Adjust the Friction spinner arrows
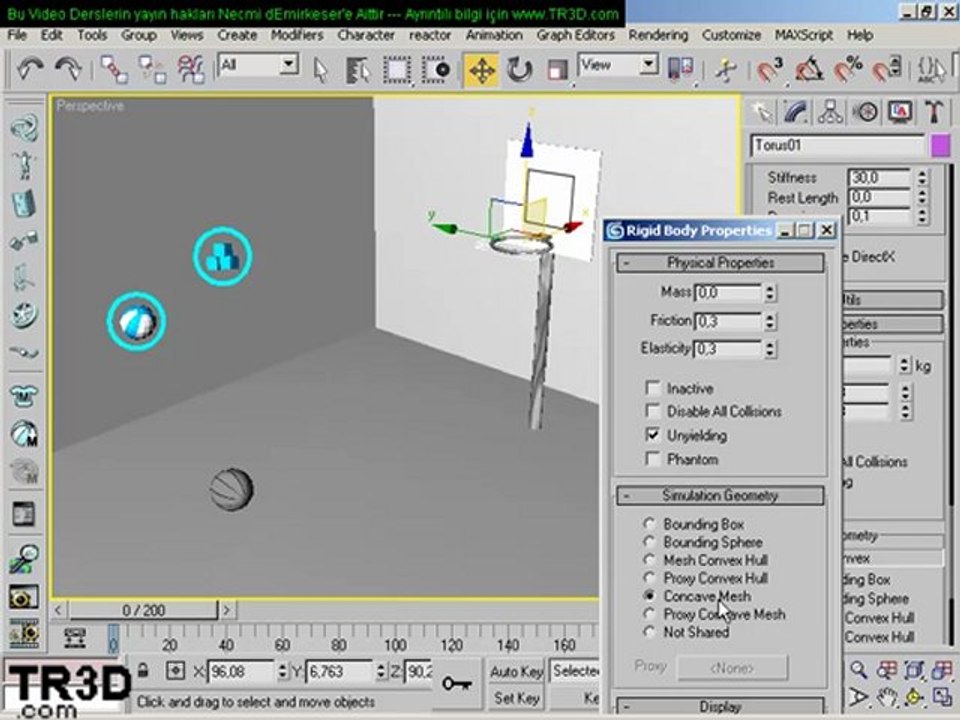 770,321
